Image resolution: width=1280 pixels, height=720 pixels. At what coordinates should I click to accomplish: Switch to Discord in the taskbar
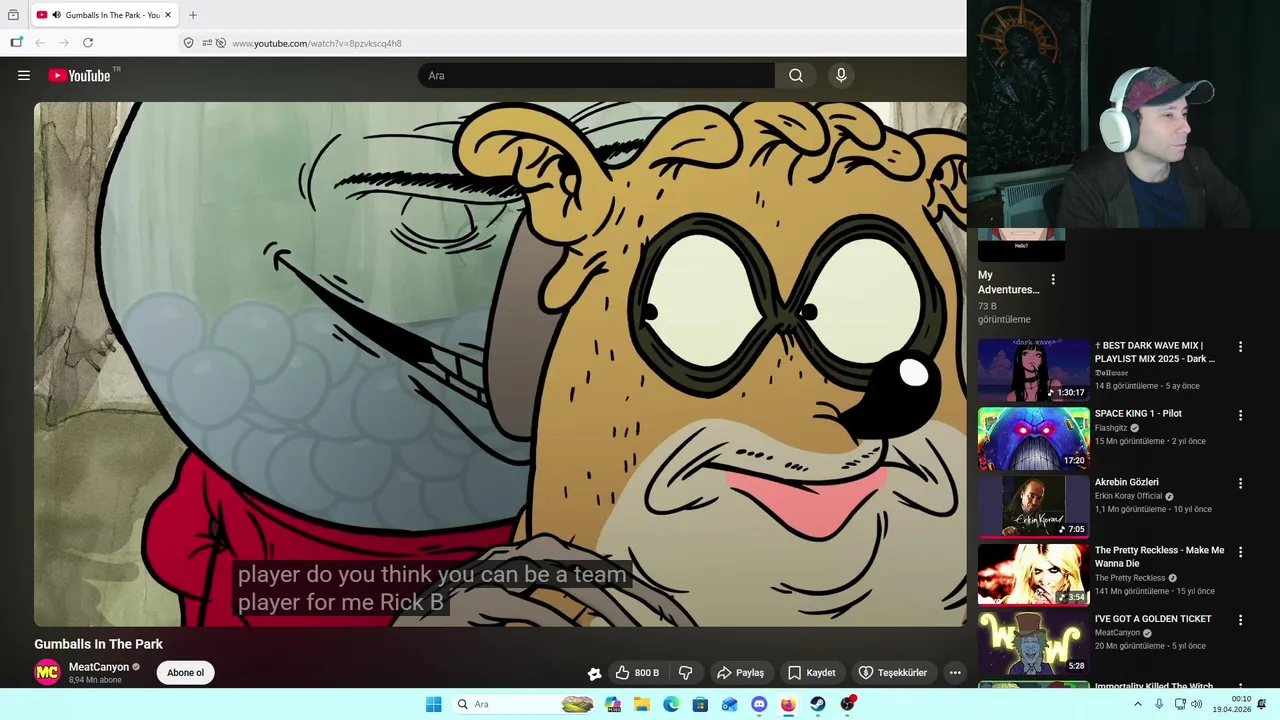click(759, 704)
